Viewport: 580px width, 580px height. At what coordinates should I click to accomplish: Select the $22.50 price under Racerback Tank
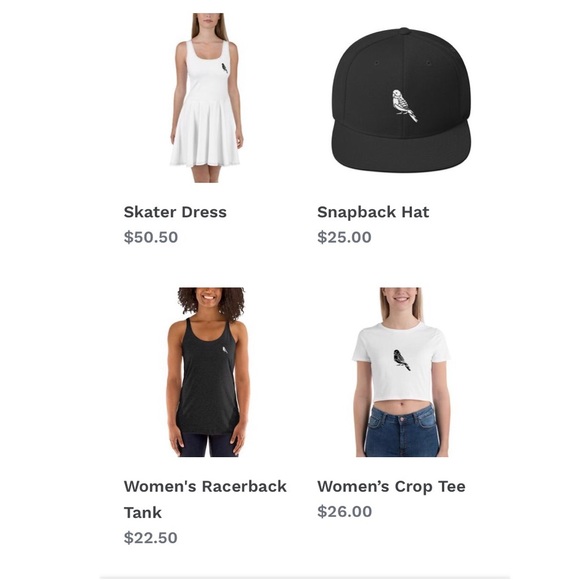point(151,537)
